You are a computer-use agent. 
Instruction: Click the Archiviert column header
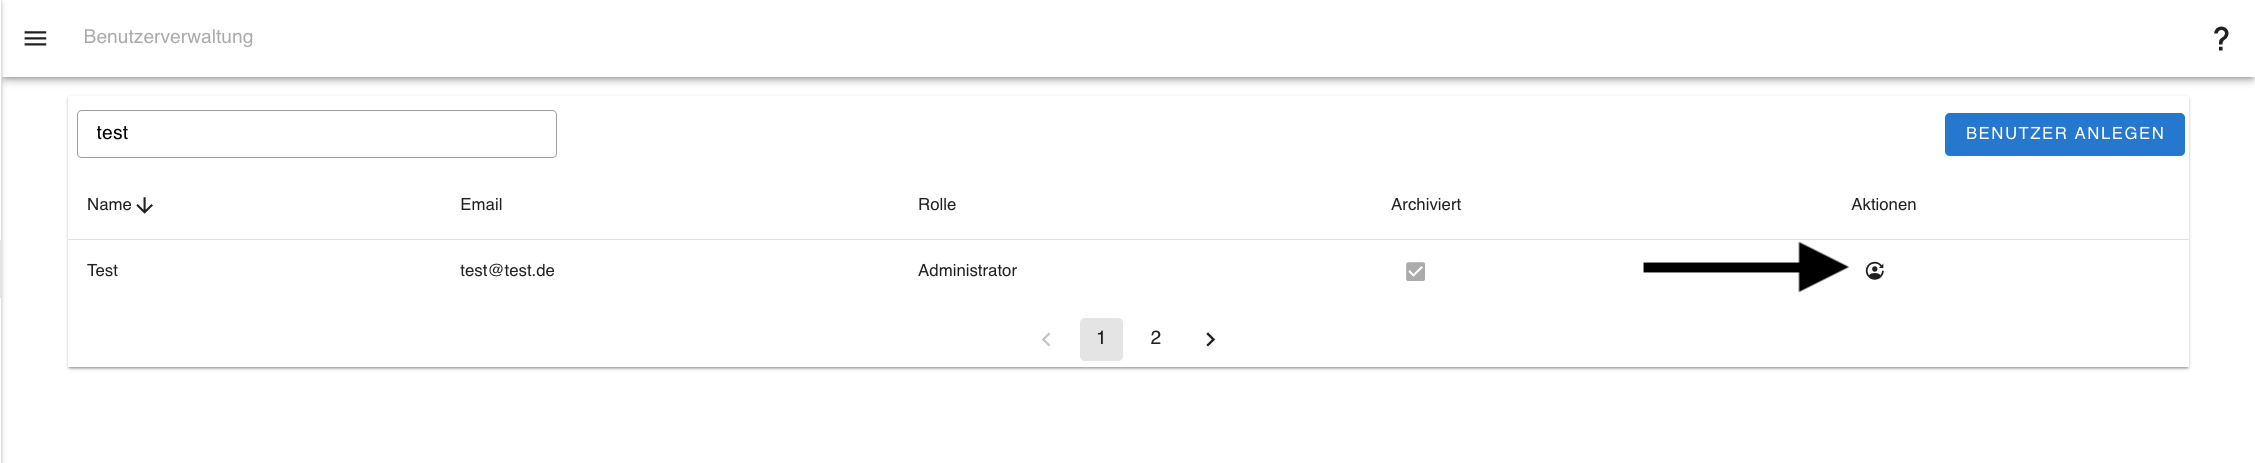[x=1425, y=205]
